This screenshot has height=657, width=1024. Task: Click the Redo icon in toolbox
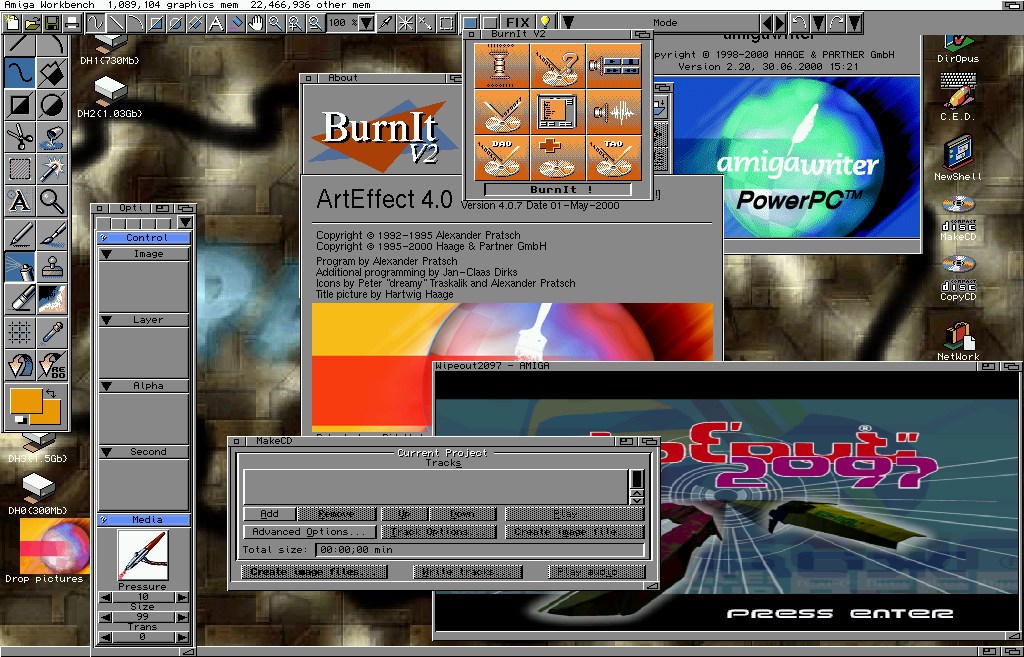pos(52,365)
